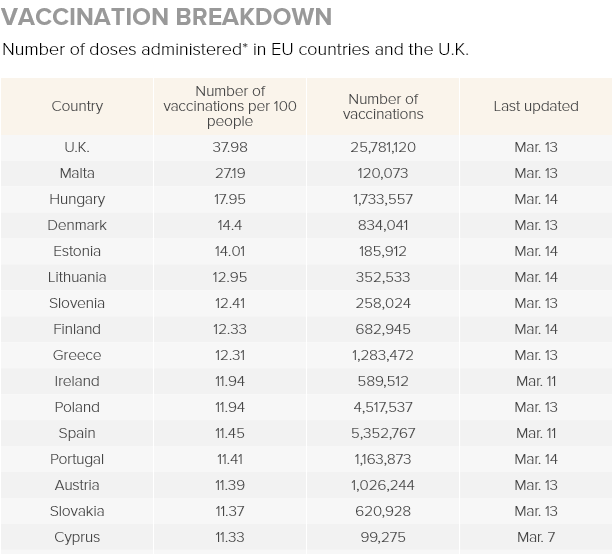Click Poland's vaccination count 4,517,537

click(383, 407)
